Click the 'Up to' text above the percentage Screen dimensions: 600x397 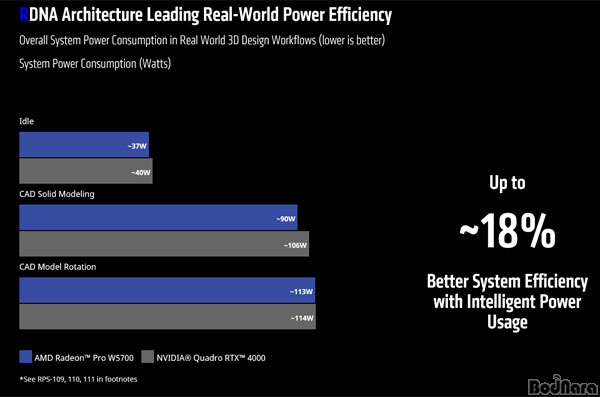507,183
